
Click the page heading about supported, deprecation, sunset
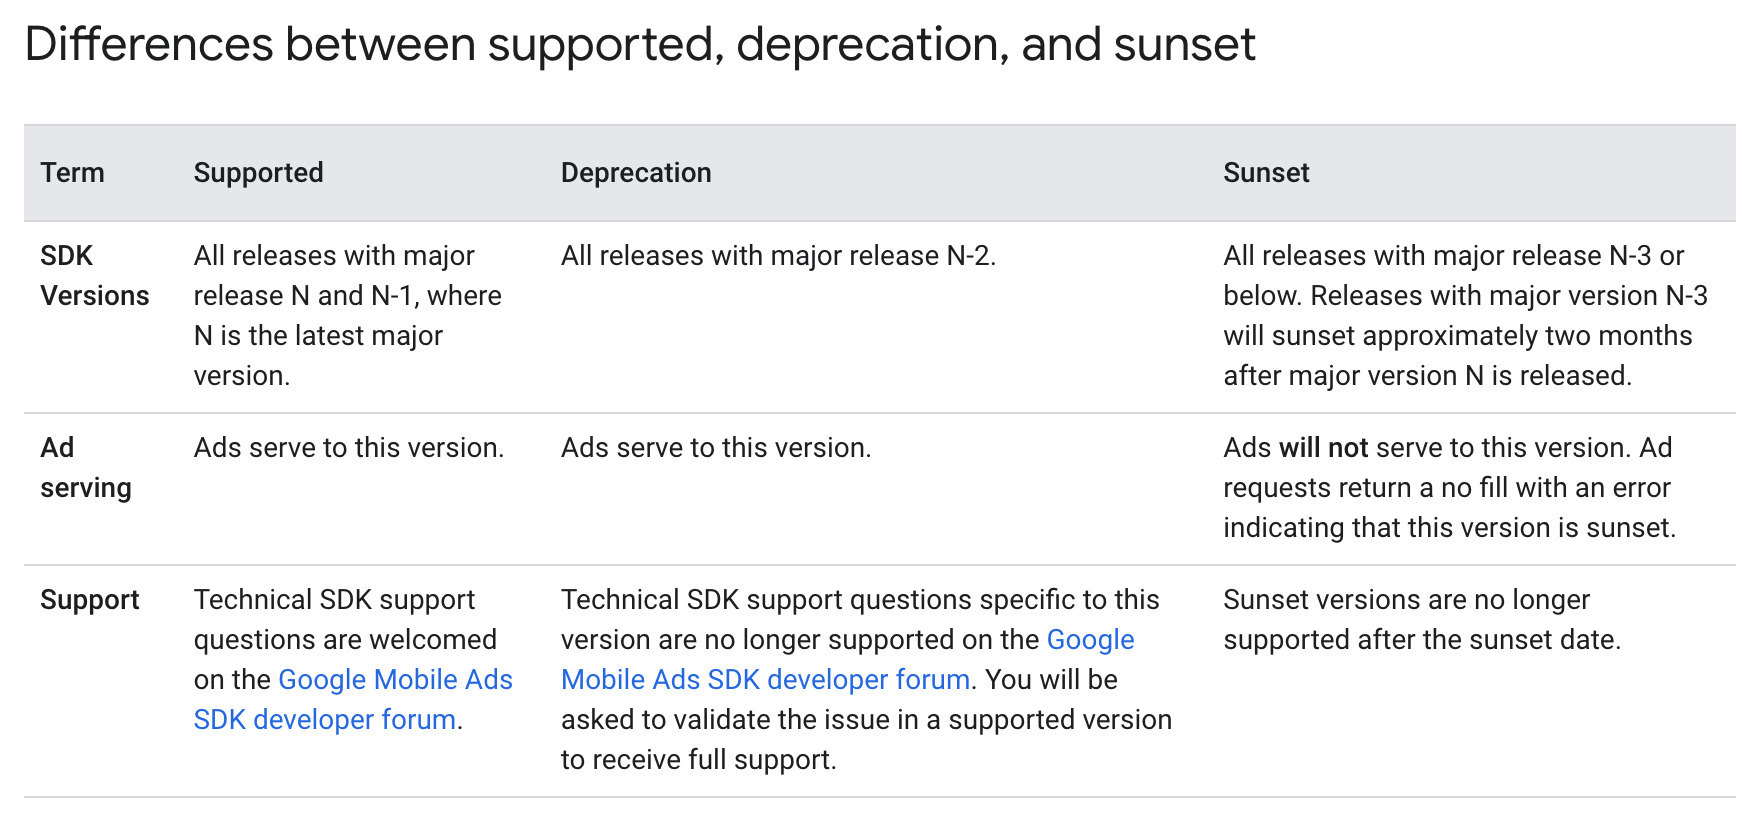coord(640,45)
